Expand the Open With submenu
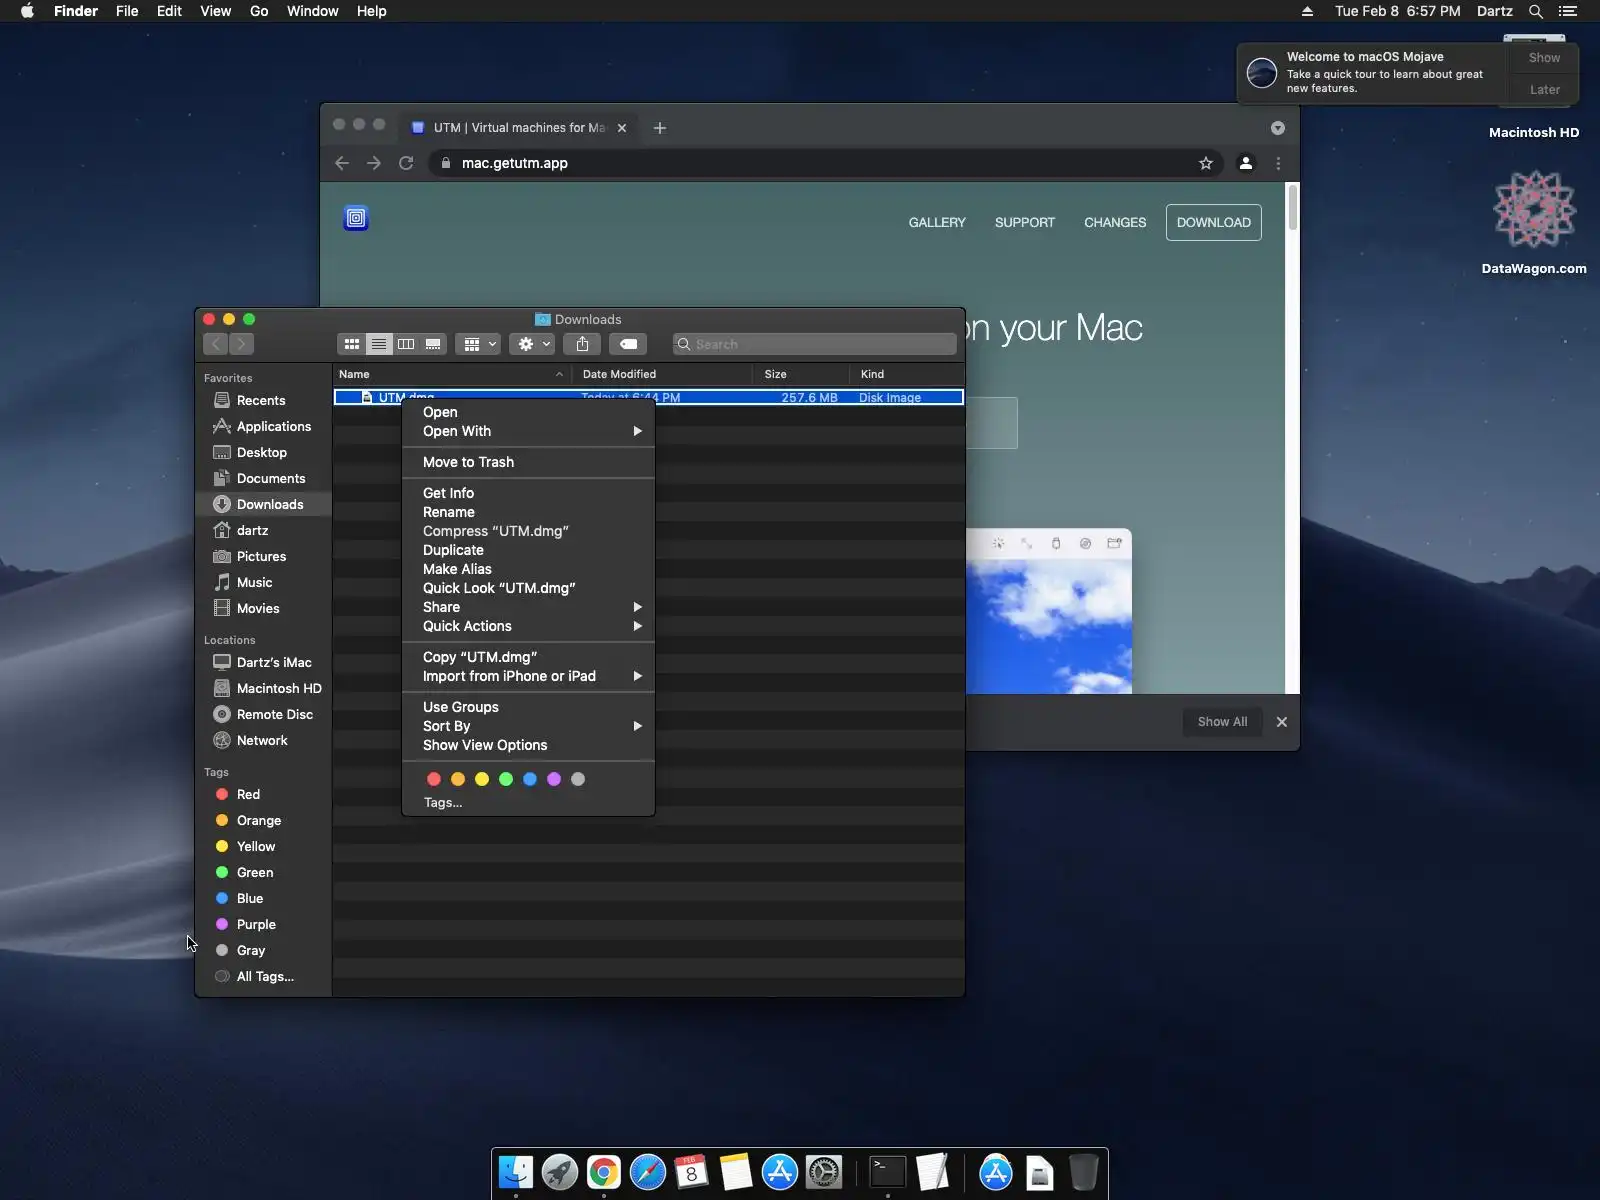This screenshot has width=1600, height=1200. pyautogui.click(x=528, y=431)
